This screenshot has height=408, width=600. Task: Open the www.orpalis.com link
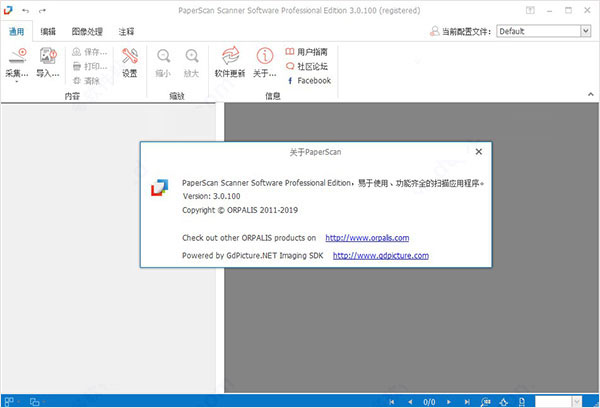tap(367, 238)
